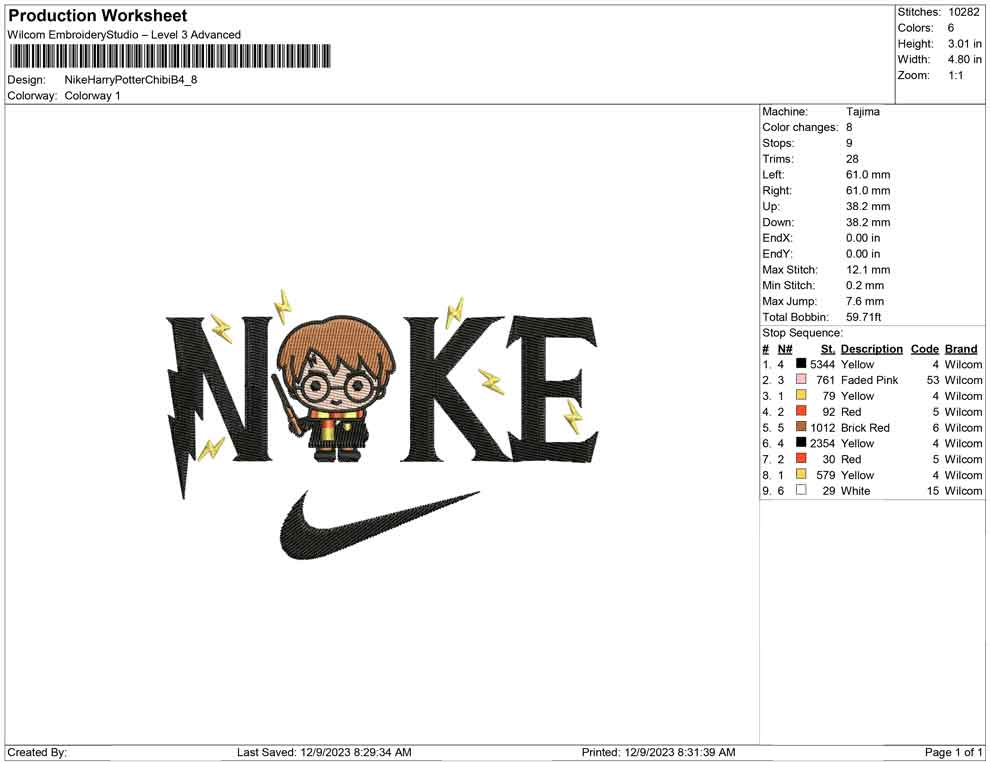Click the EndX label

point(777,238)
